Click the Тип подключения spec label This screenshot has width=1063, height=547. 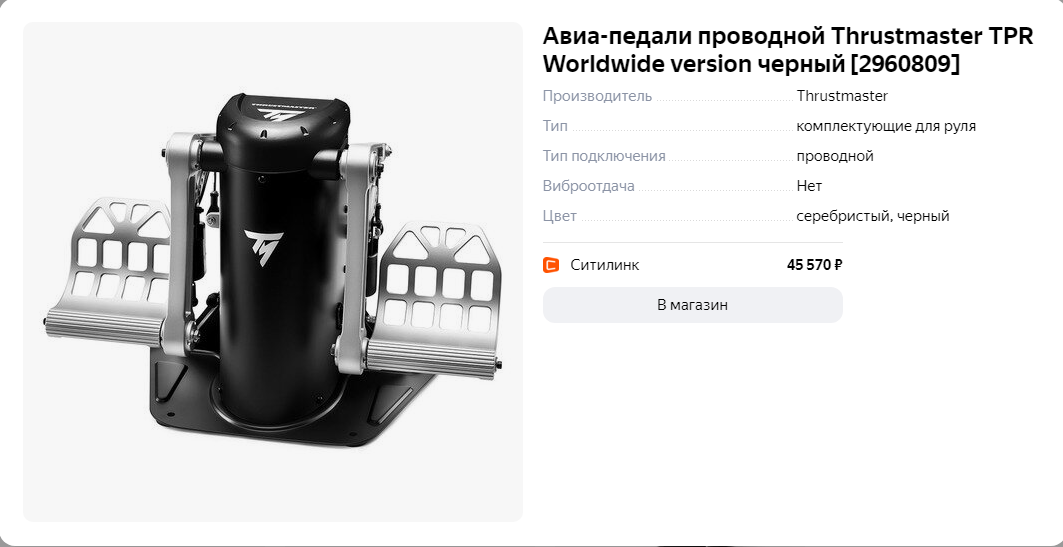[x=604, y=156]
